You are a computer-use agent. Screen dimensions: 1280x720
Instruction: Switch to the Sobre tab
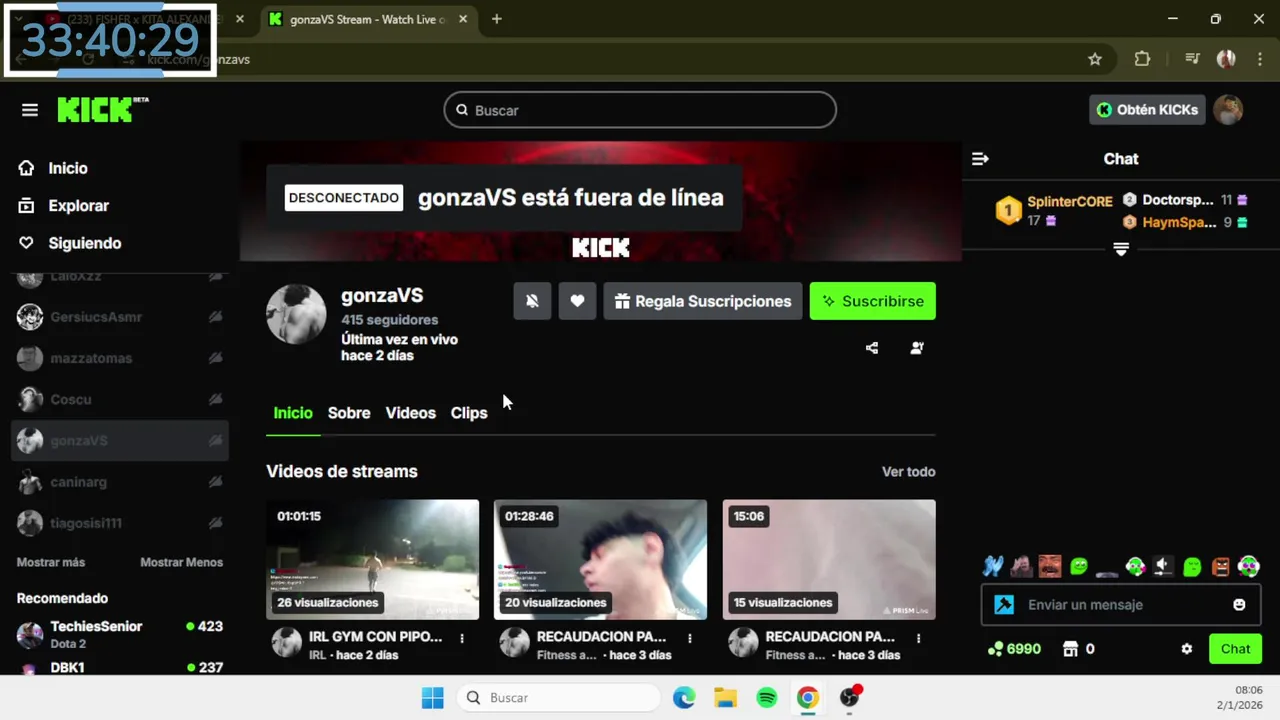pos(349,413)
